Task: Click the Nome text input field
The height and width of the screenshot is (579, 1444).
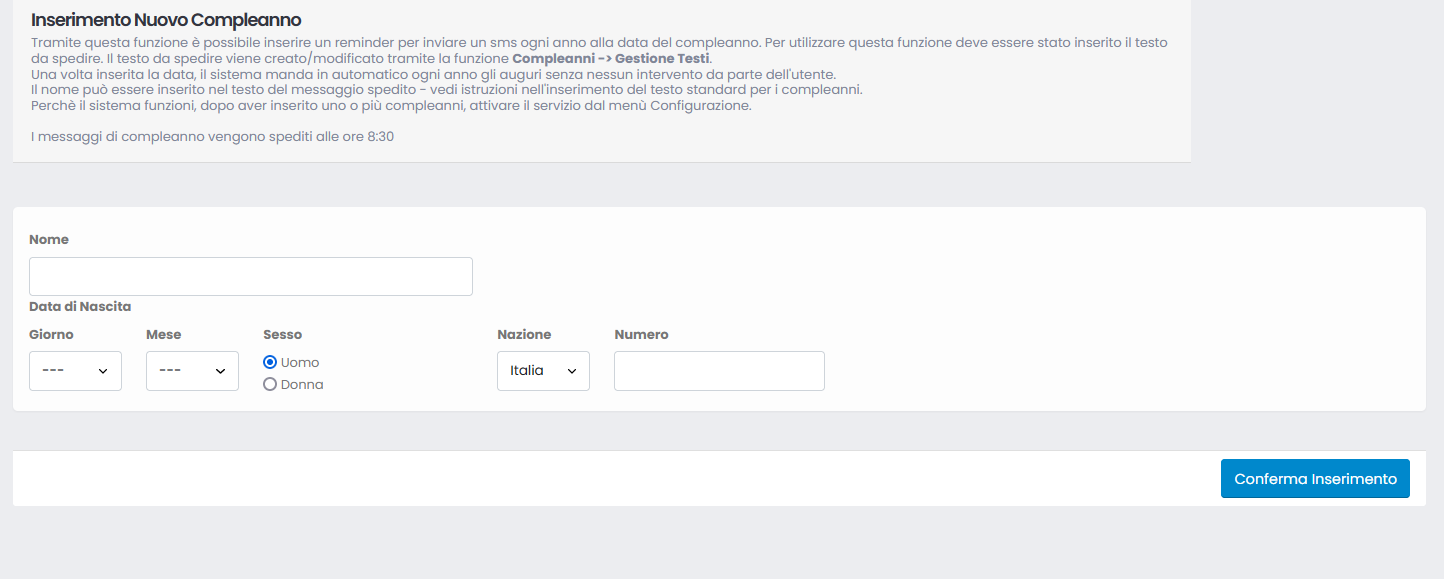Action: tap(251, 276)
